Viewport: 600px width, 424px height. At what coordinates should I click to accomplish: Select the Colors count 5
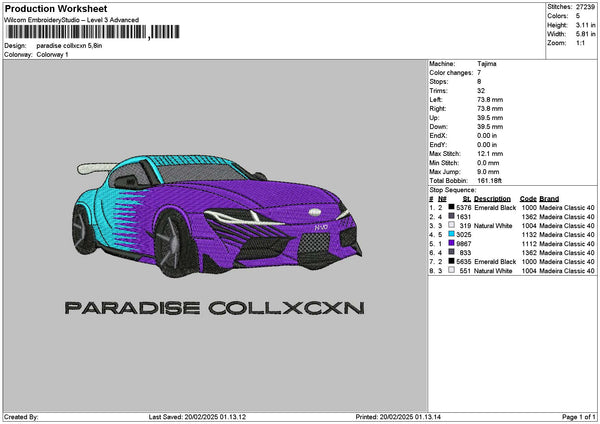tap(578, 16)
